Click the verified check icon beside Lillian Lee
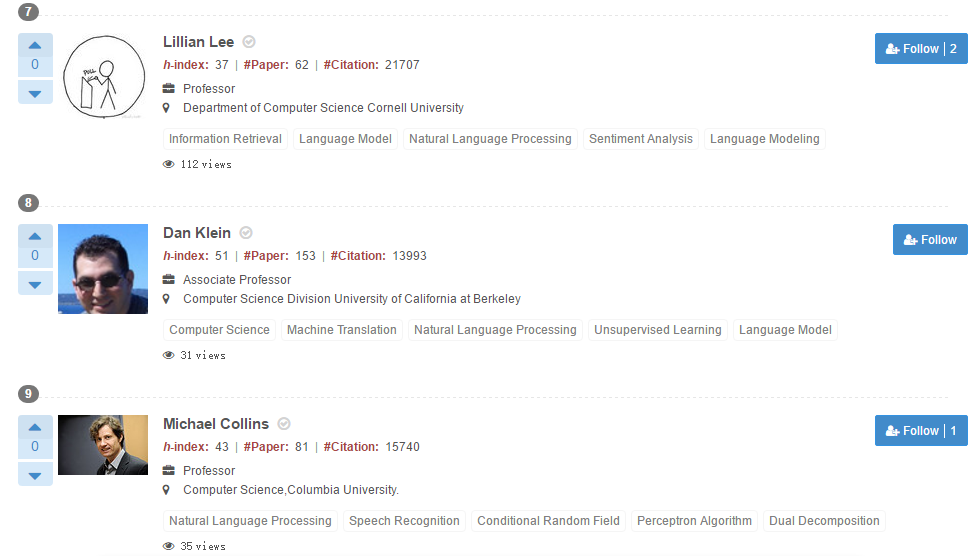The width and height of the screenshot is (980, 556). point(249,42)
